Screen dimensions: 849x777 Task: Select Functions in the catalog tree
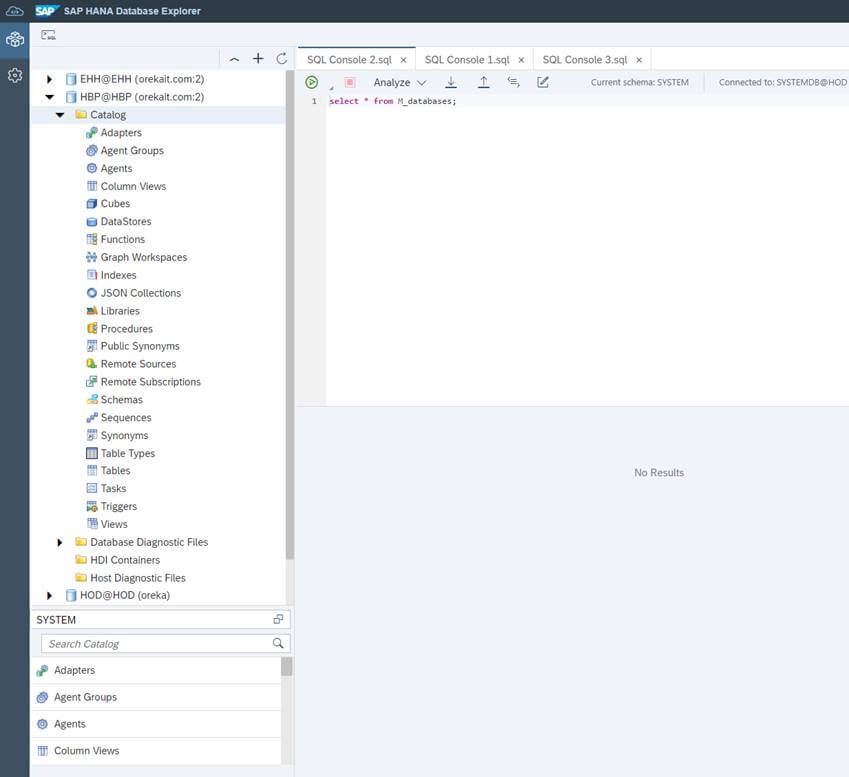coord(122,239)
